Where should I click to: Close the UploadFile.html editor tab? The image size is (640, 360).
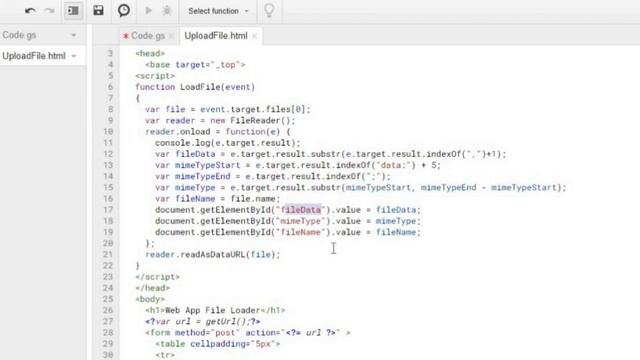(x=255, y=36)
